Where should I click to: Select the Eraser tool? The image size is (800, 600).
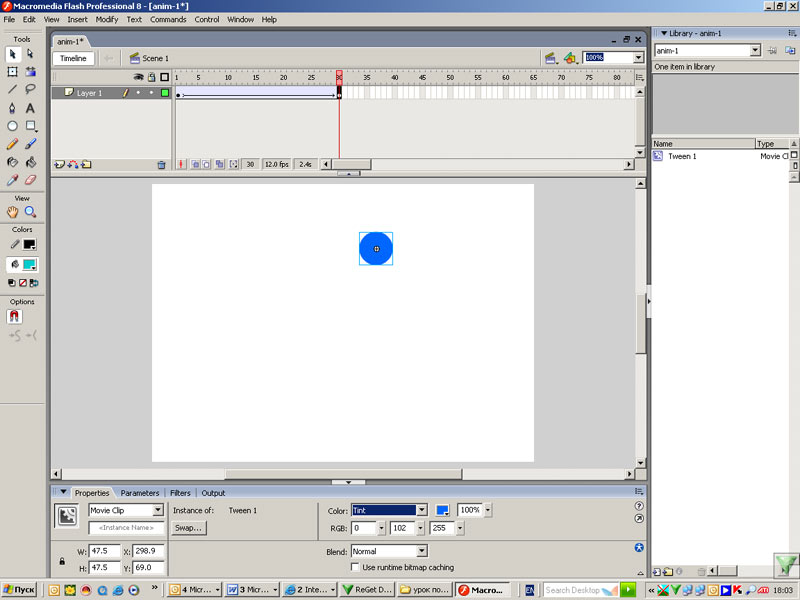click(x=30, y=180)
